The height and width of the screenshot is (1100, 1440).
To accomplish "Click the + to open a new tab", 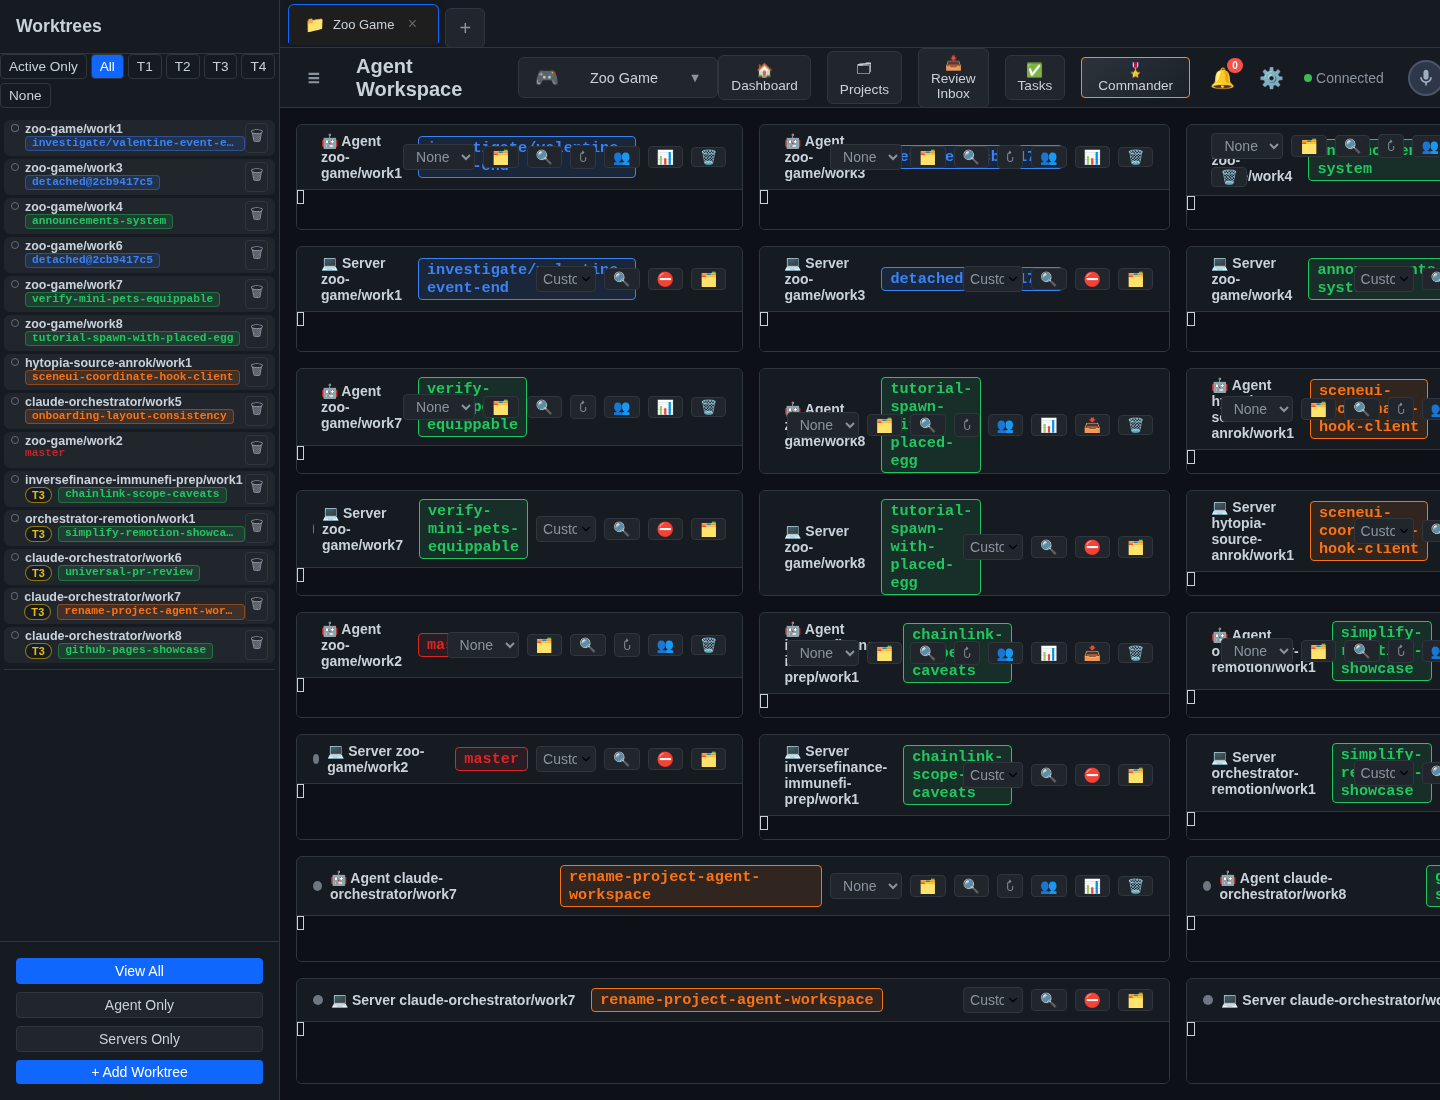I will click(464, 28).
